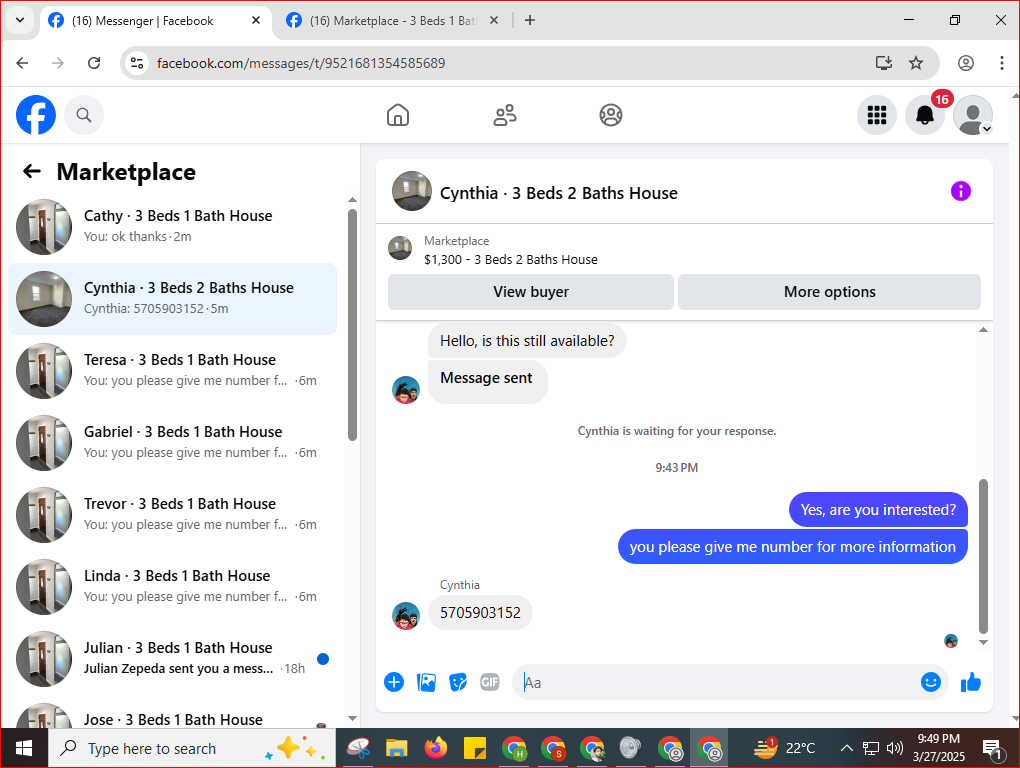
Task: Open File Explorer from taskbar
Action: [396, 748]
